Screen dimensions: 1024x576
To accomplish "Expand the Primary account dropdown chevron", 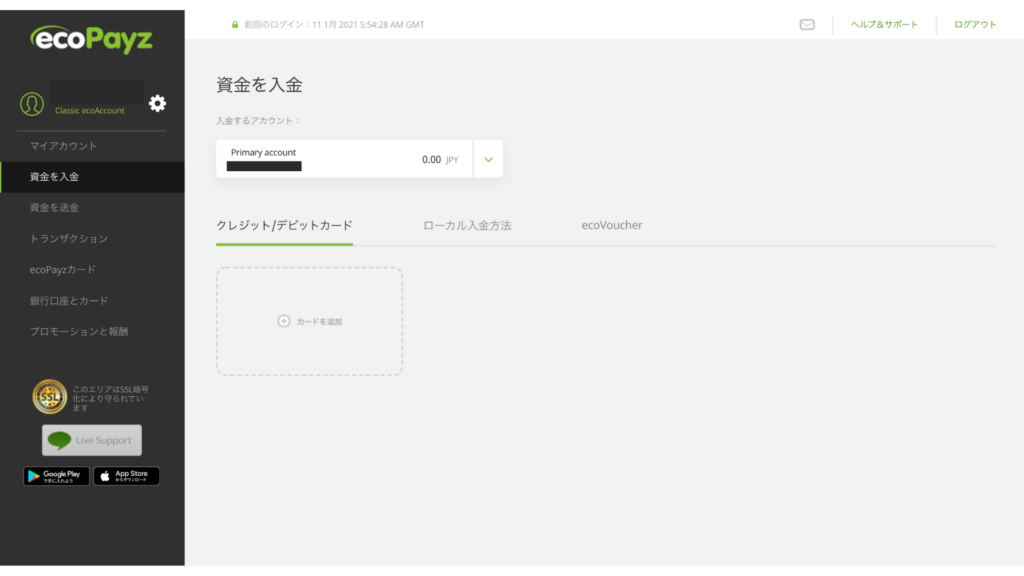I will 488,159.
